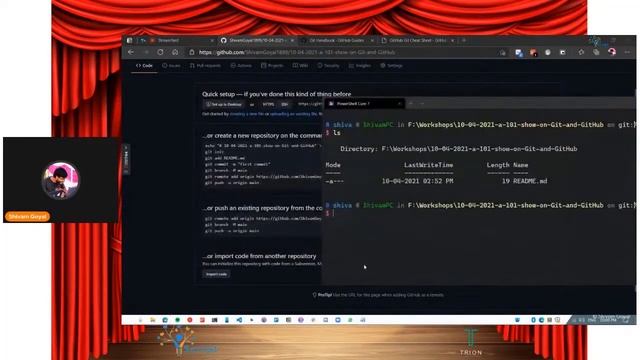Open the repository Projects tab

click(x=272, y=65)
